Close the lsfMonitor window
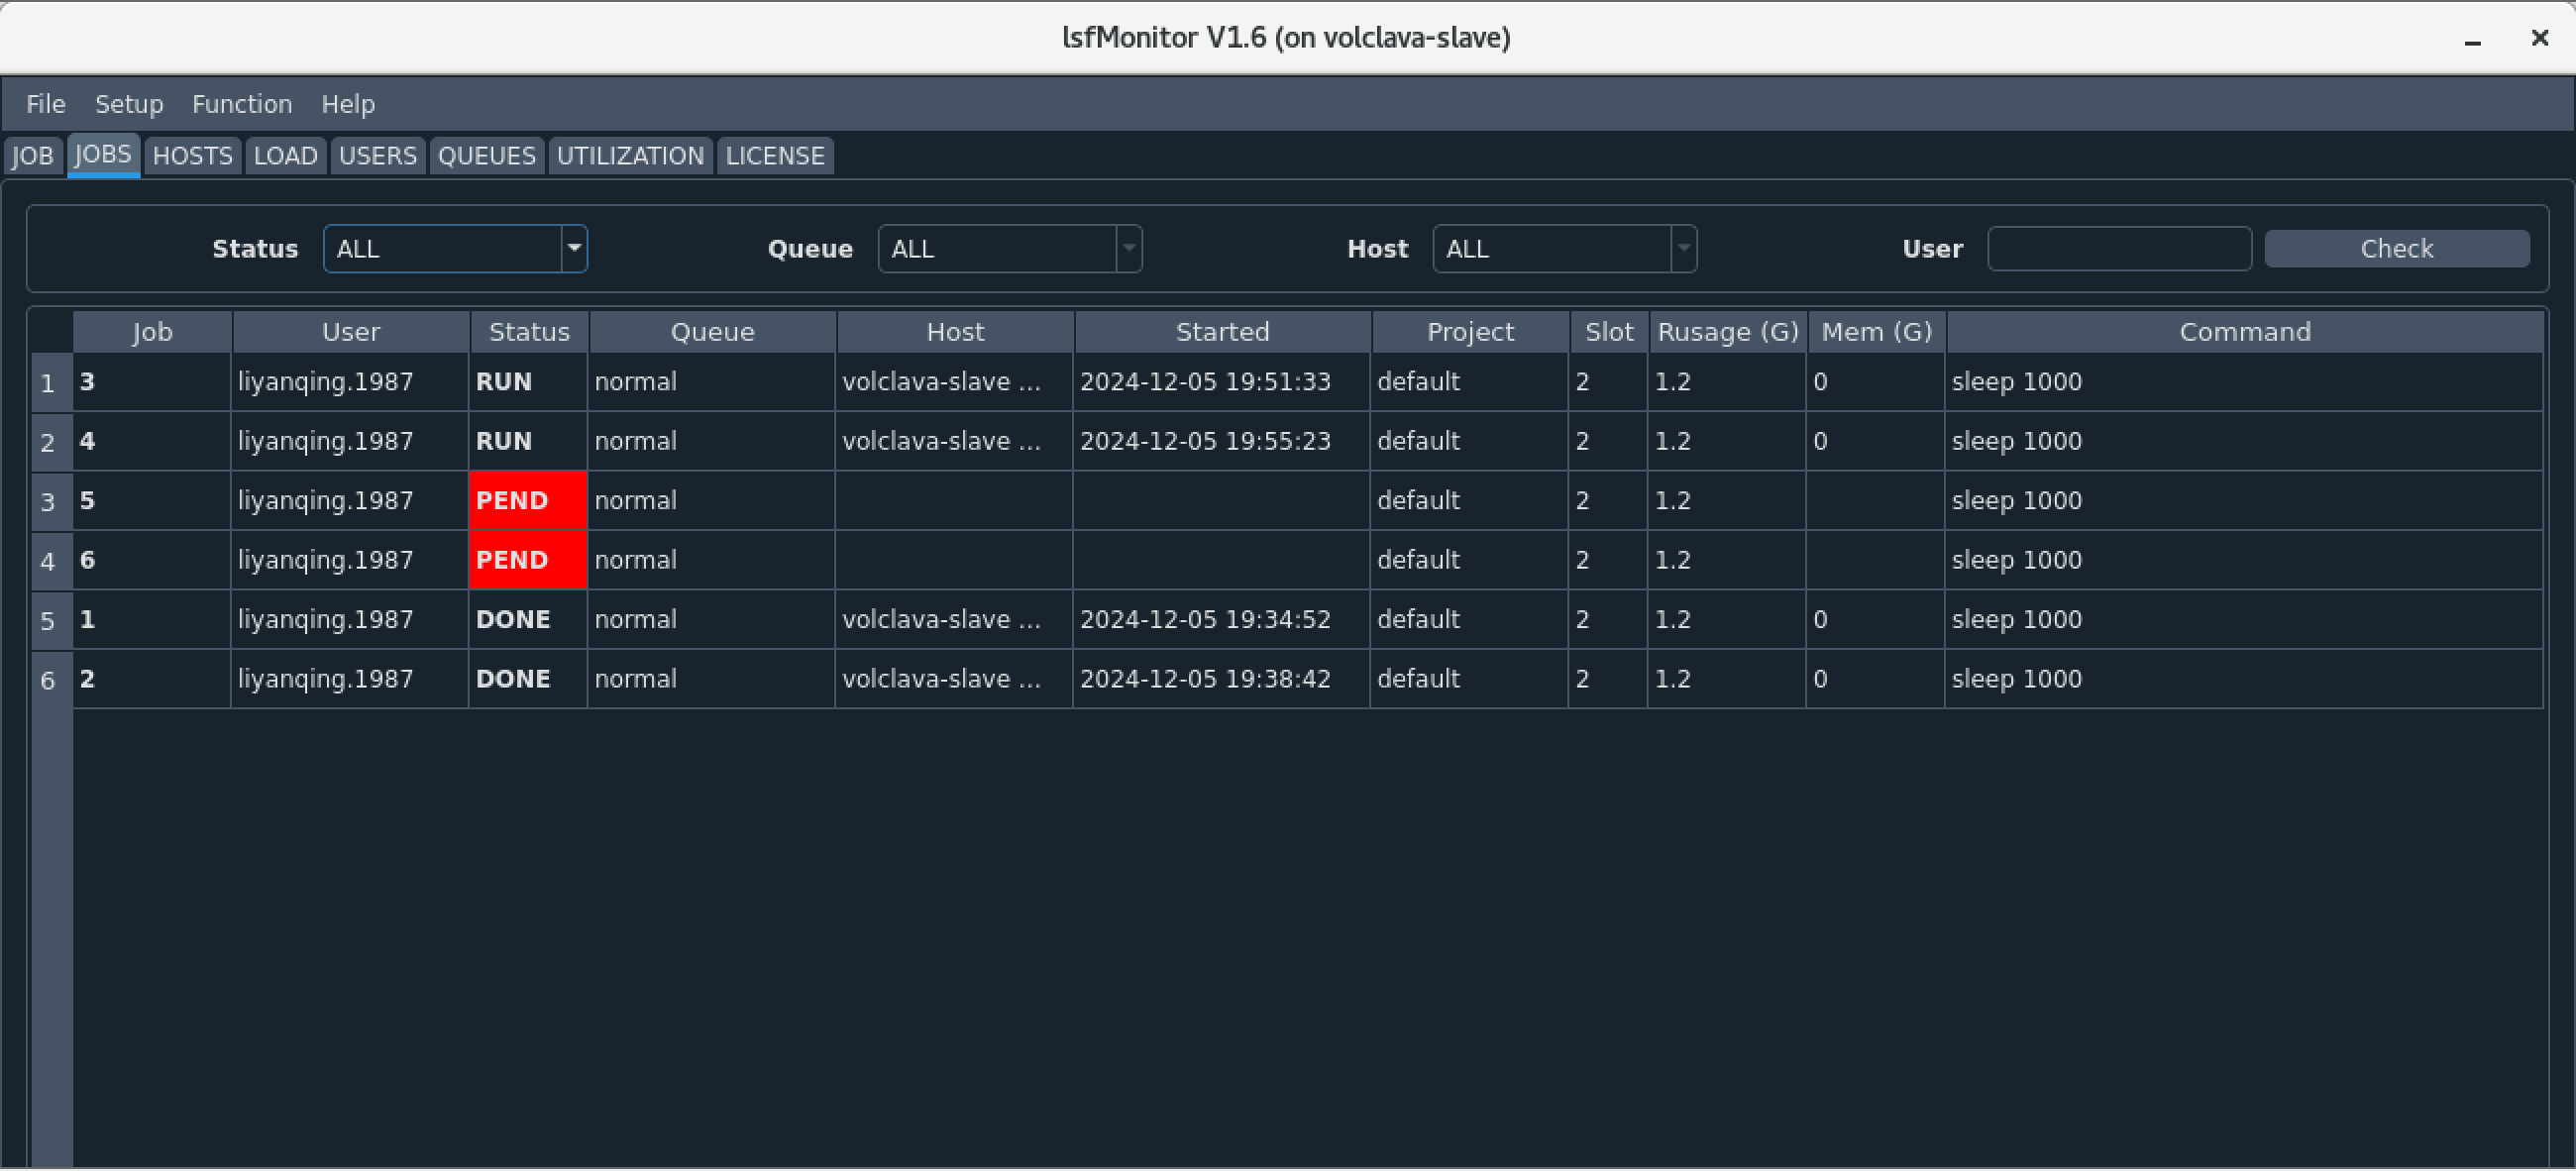The image size is (2576, 1171). [2539, 38]
